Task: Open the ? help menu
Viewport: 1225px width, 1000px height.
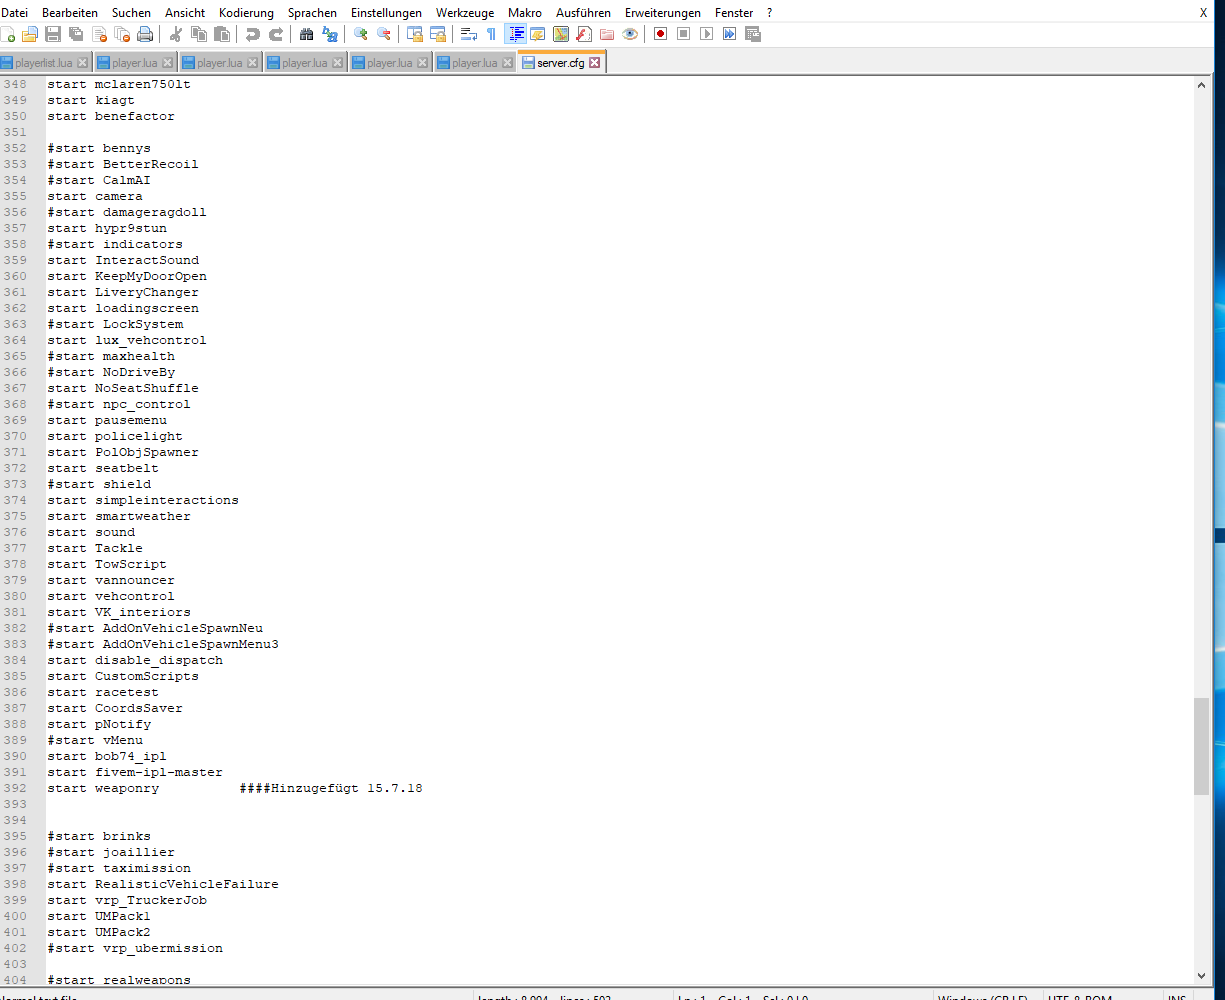Action: (769, 13)
